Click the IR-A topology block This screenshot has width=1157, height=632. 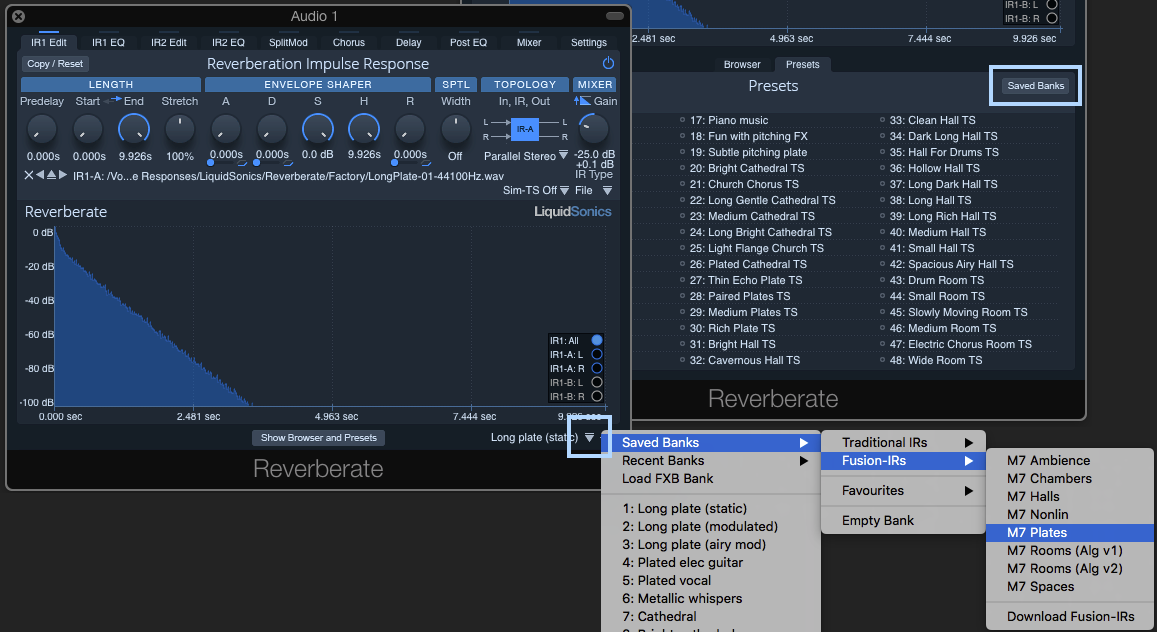(525, 129)
